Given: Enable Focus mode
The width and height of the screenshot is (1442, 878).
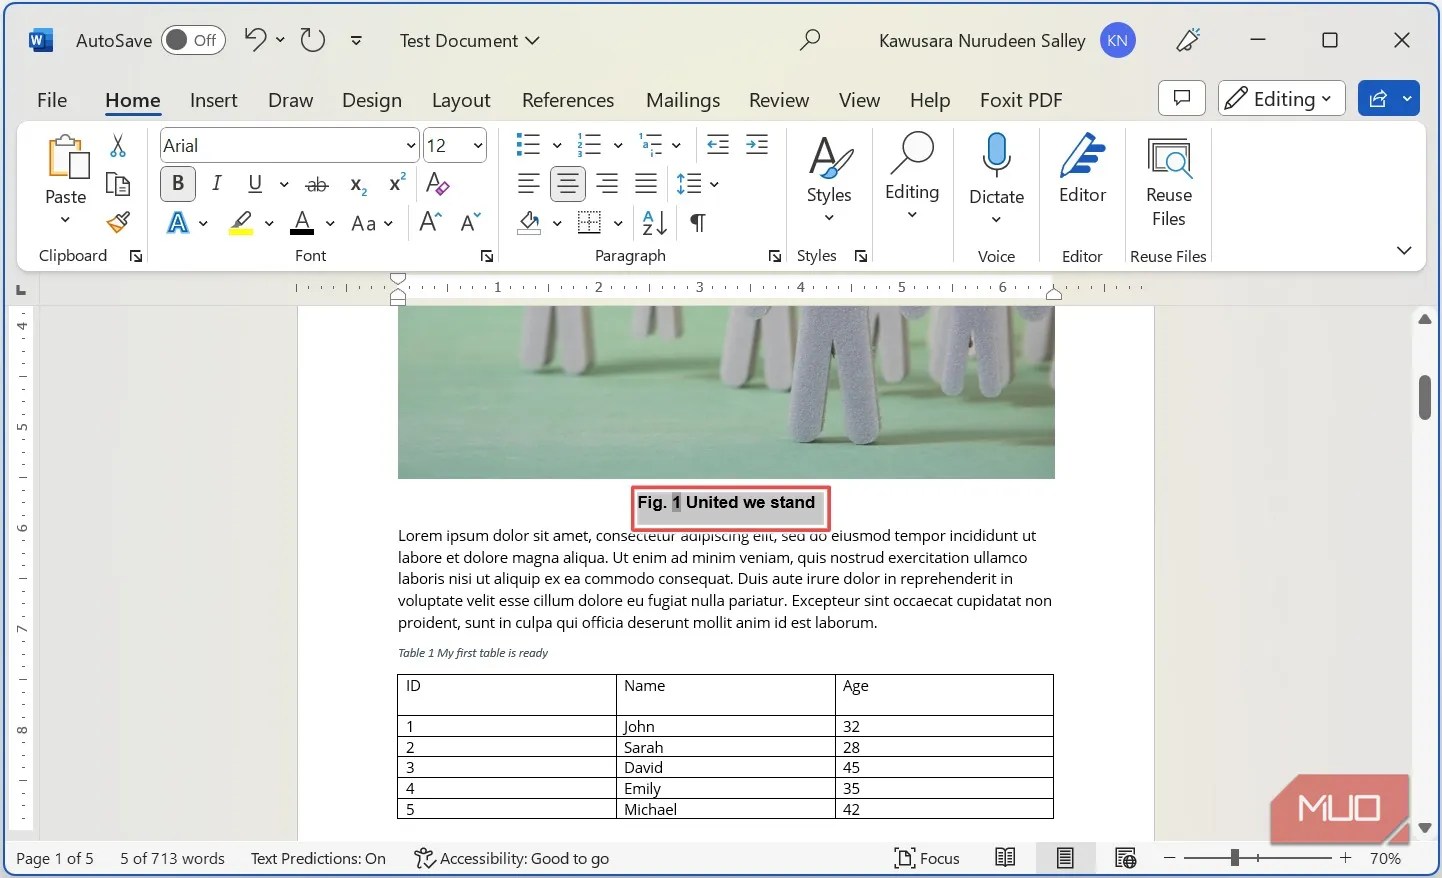Looking at the screenshot, I should 928,858.
